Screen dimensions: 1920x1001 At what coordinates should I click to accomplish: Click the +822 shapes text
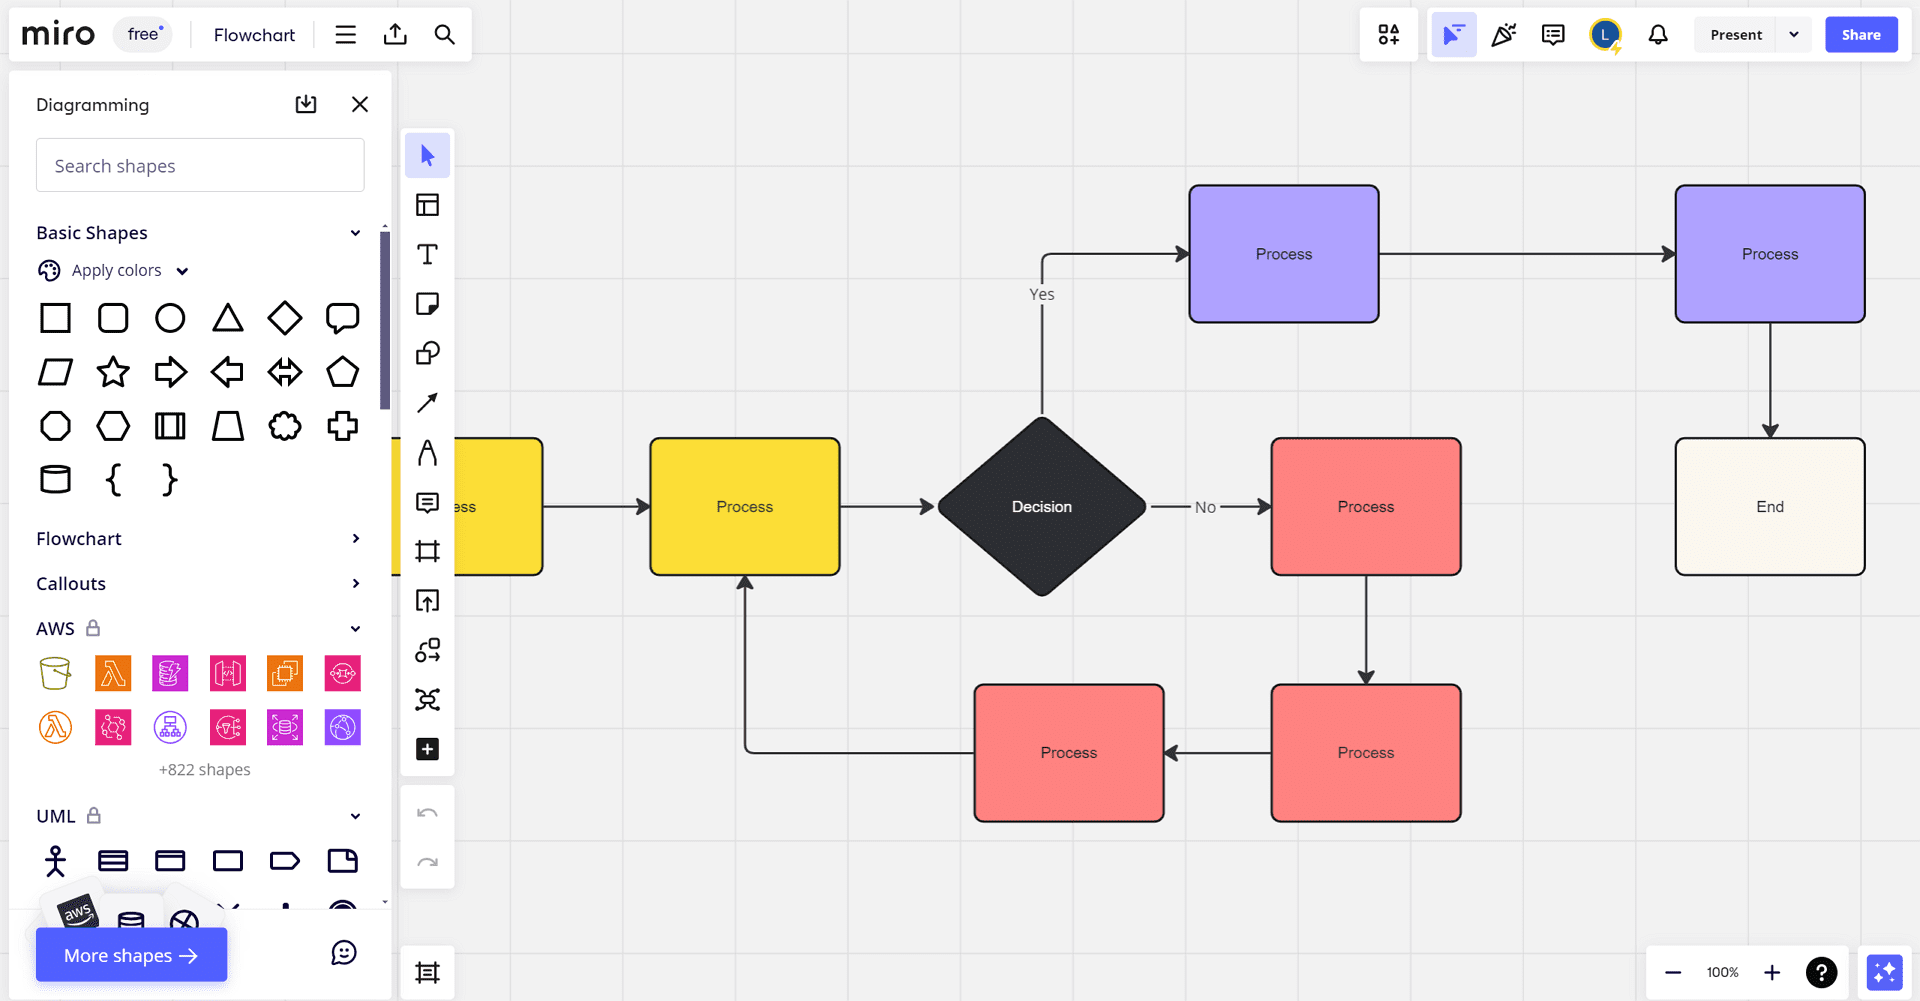(204, 769)
